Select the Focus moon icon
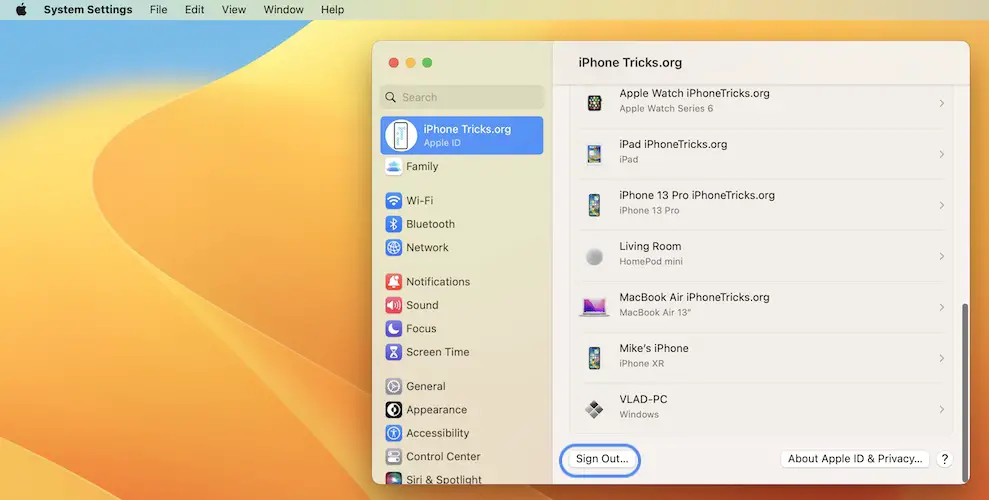 (394, 329)
